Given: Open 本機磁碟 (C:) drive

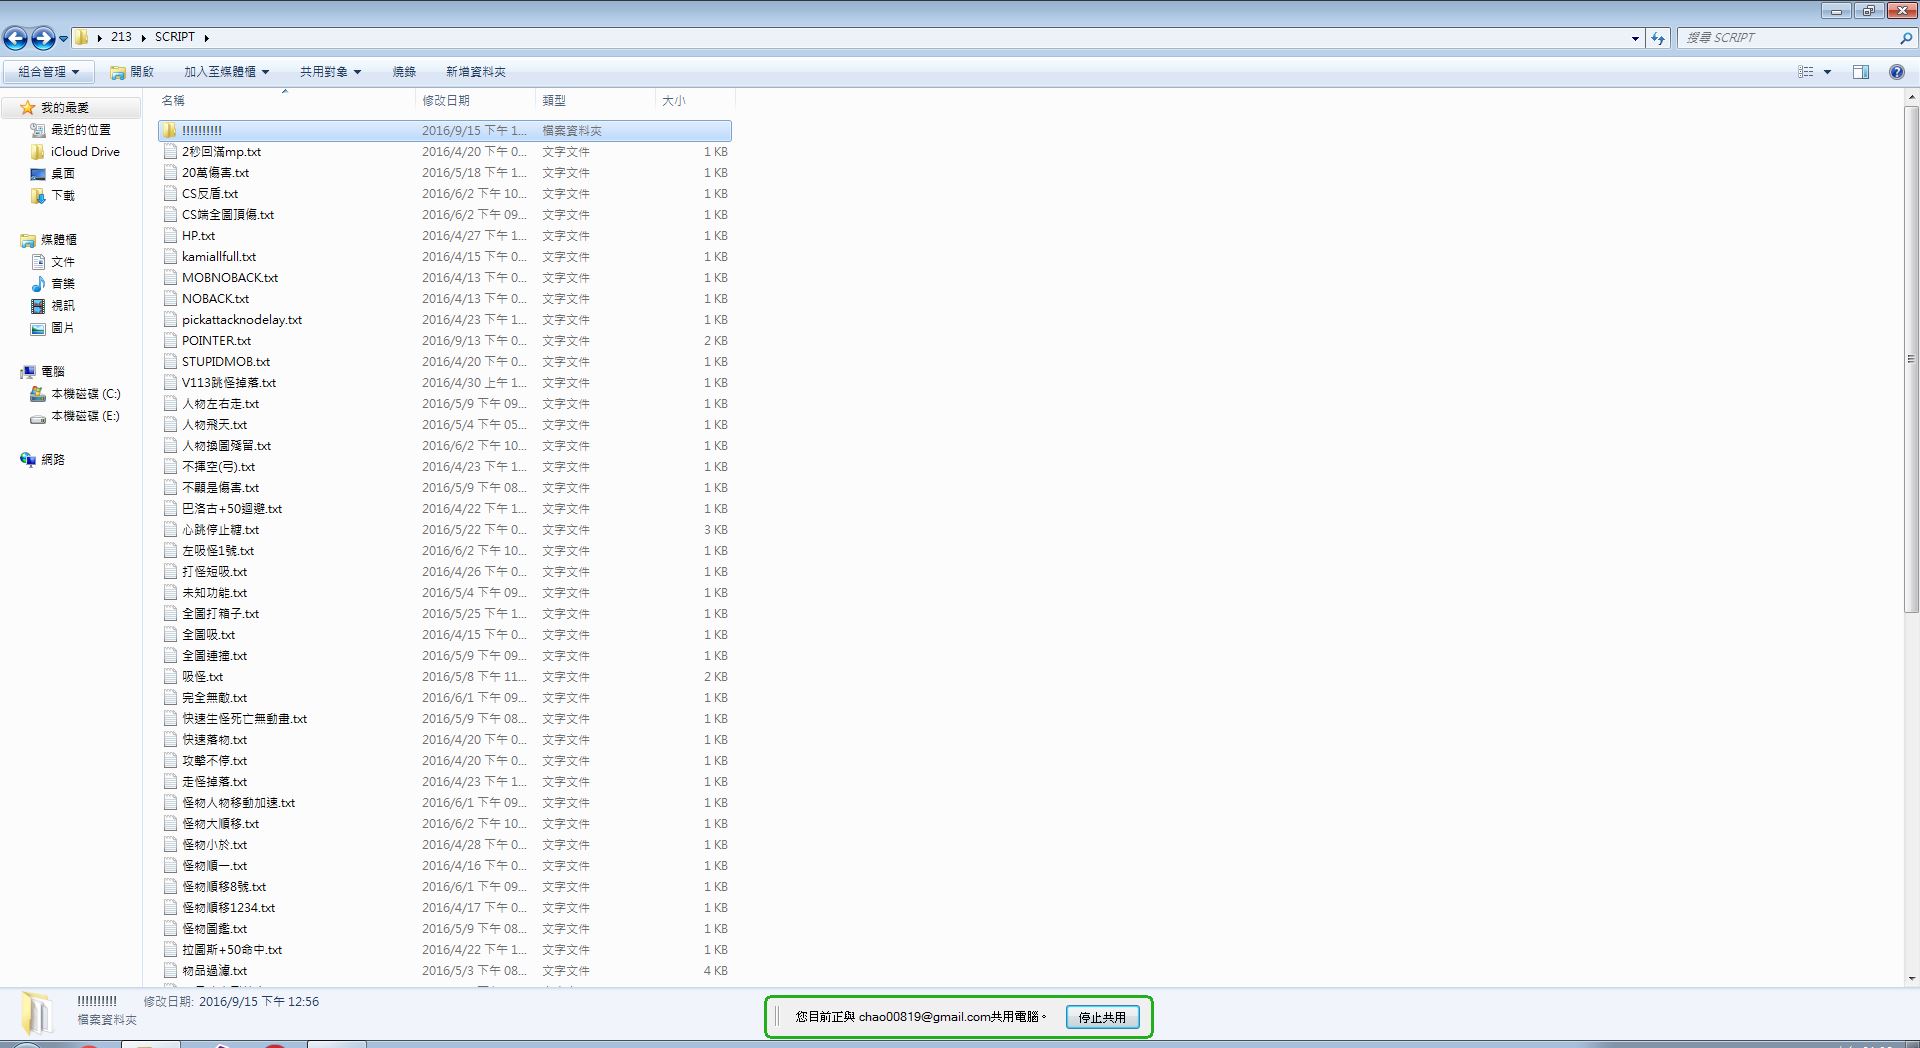Looking at the screenshot, I should click(85, 394).
